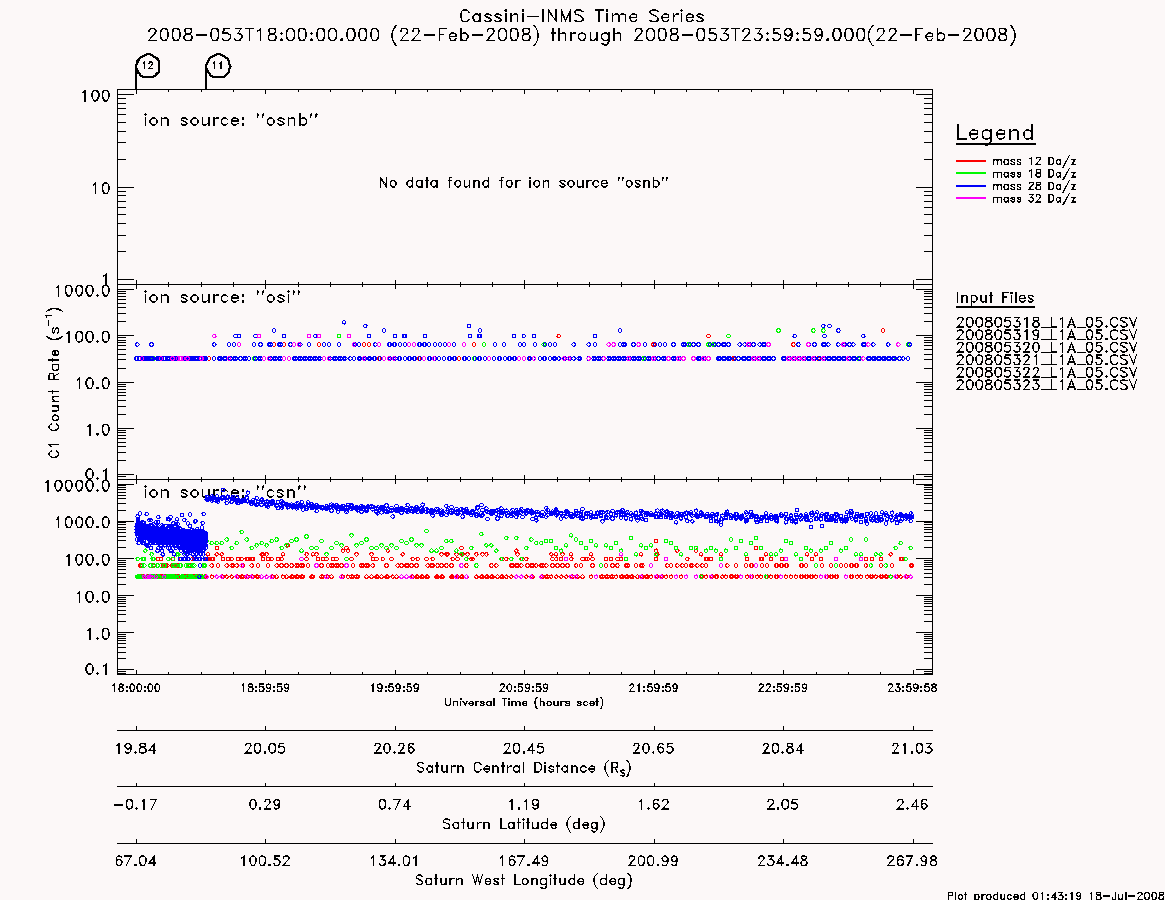The width and height of the screenshot is (1165, 900).
Task: Click the blue mass 28 Da/z legend line
Action: click(x=970, y=187)
